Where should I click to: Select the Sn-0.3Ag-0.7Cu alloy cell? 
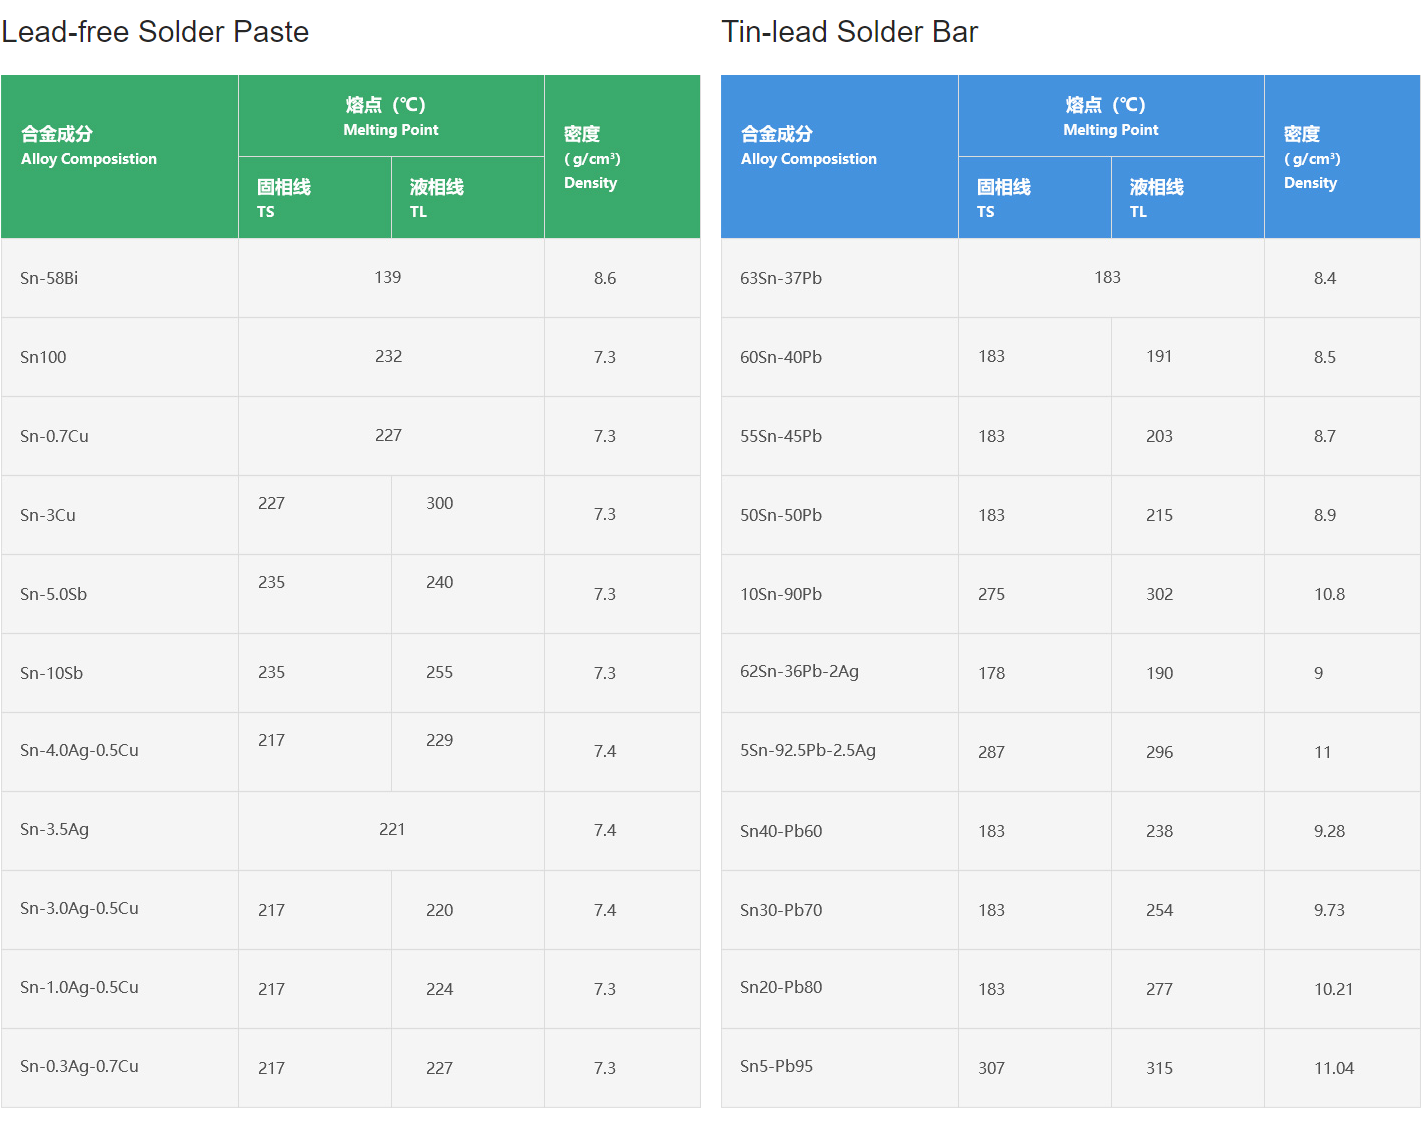[x=79, y=1066]
